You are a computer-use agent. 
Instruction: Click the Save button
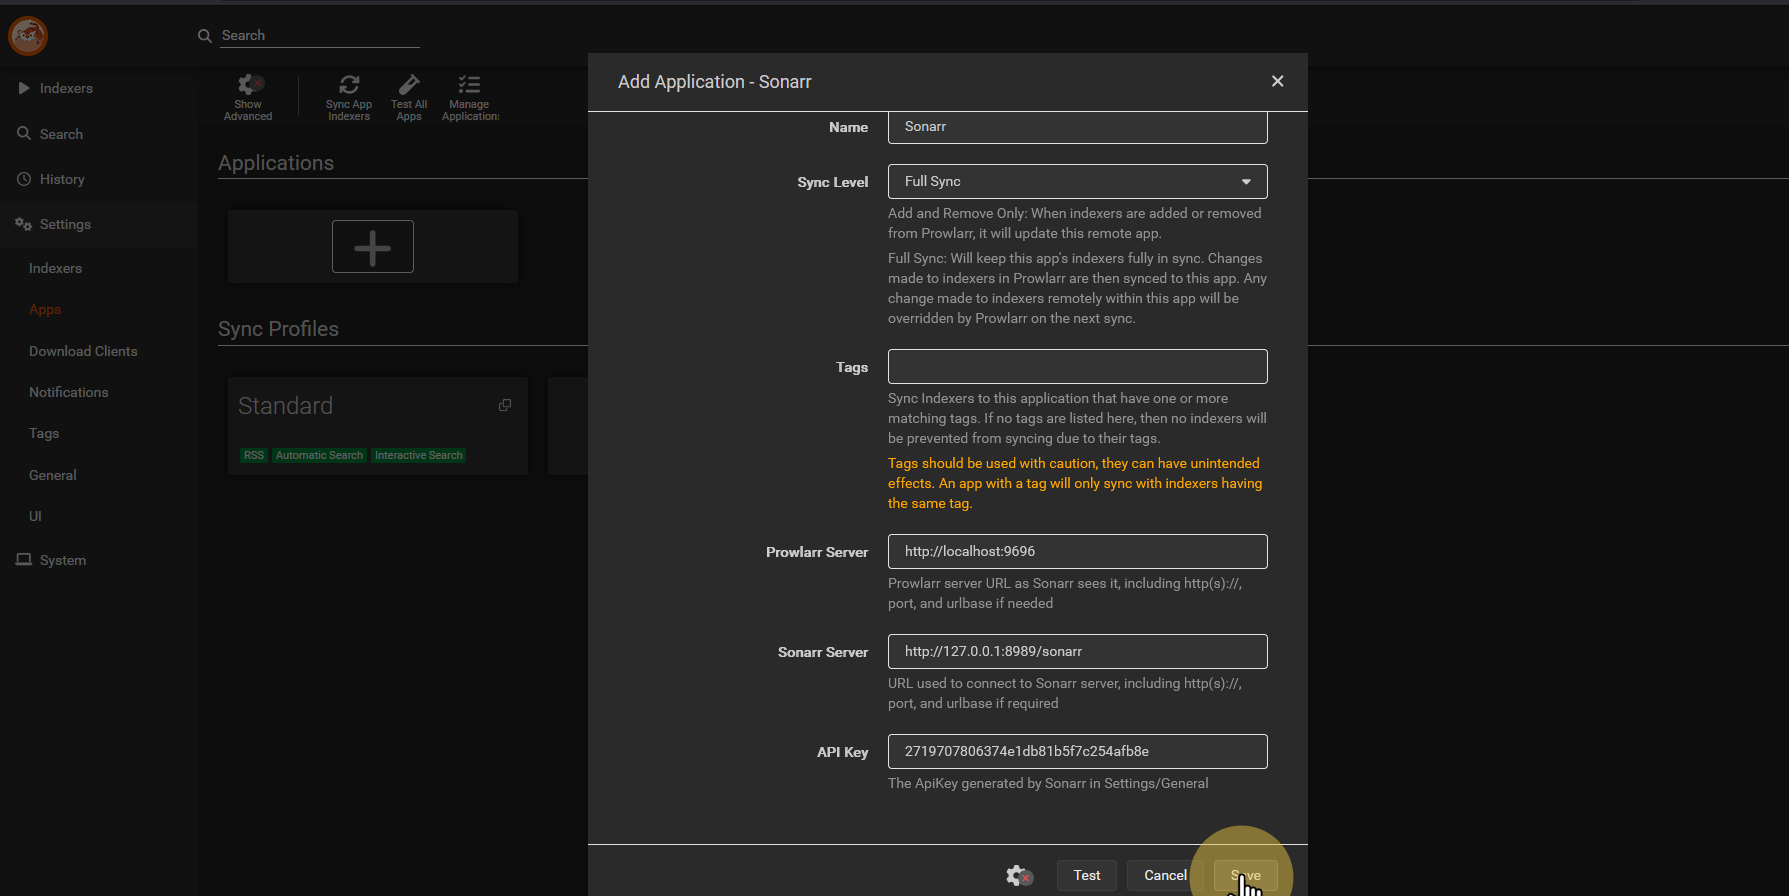point(1245,875)
